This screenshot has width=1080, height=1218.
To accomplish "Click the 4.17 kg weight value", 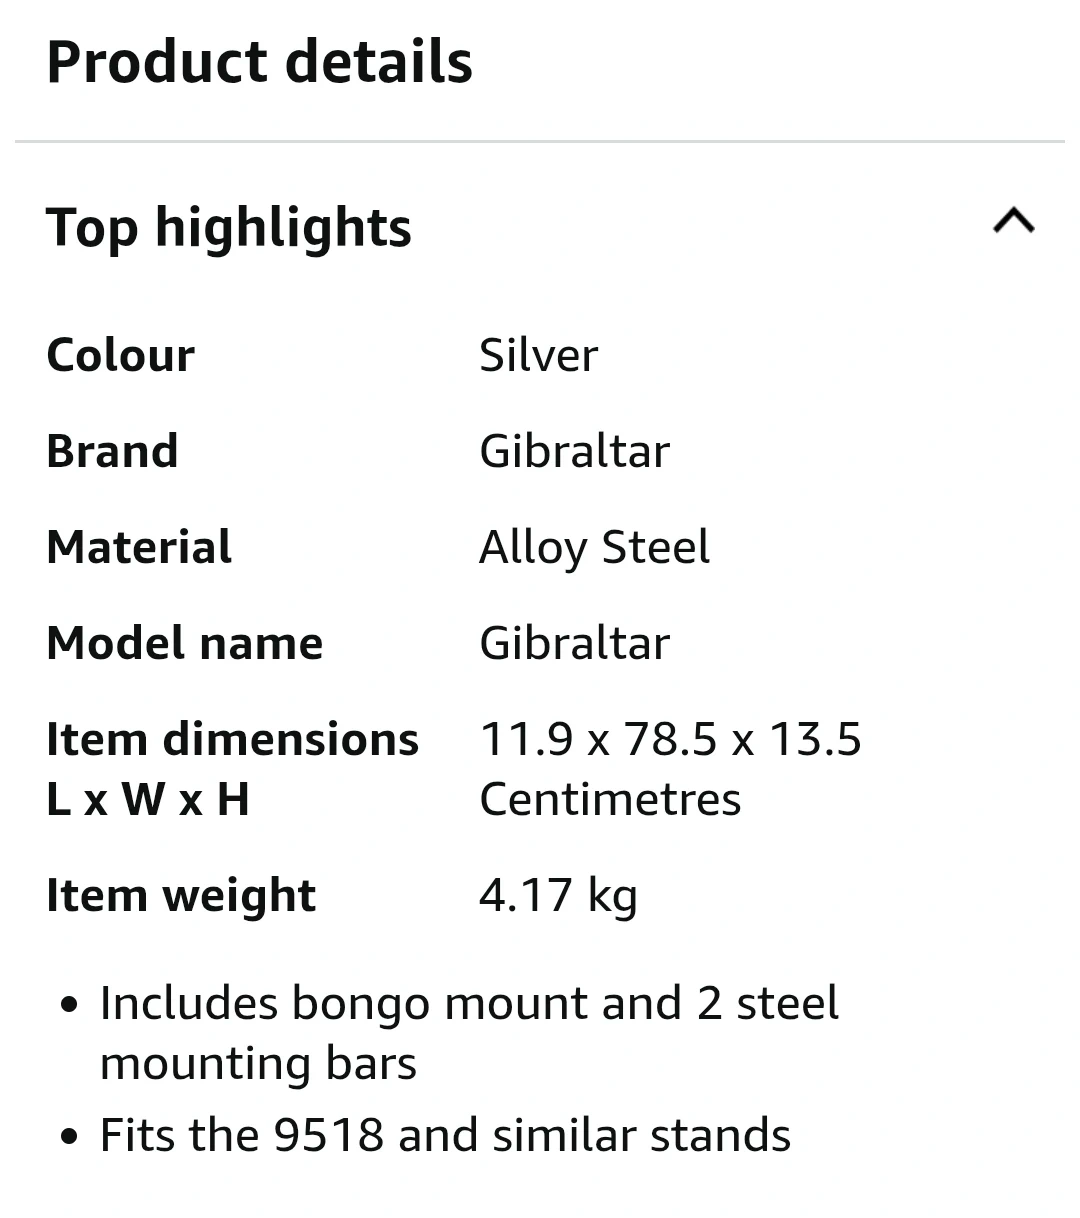I will pos(558,895).
